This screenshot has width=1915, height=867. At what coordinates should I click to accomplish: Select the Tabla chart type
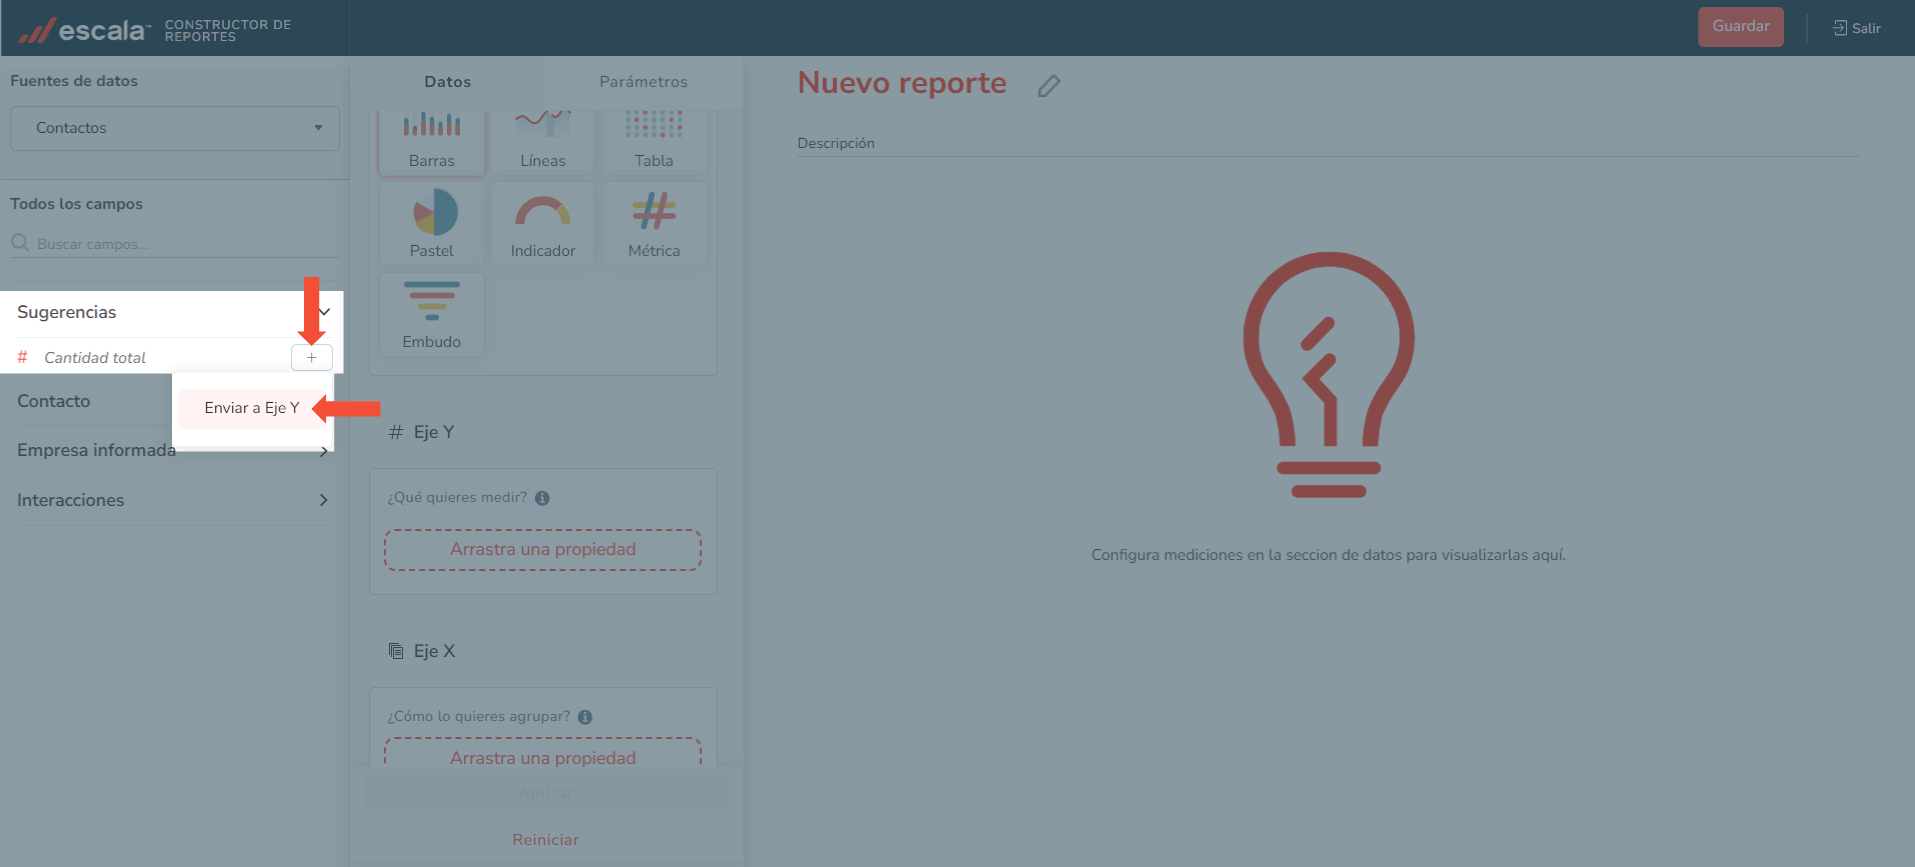654,142
